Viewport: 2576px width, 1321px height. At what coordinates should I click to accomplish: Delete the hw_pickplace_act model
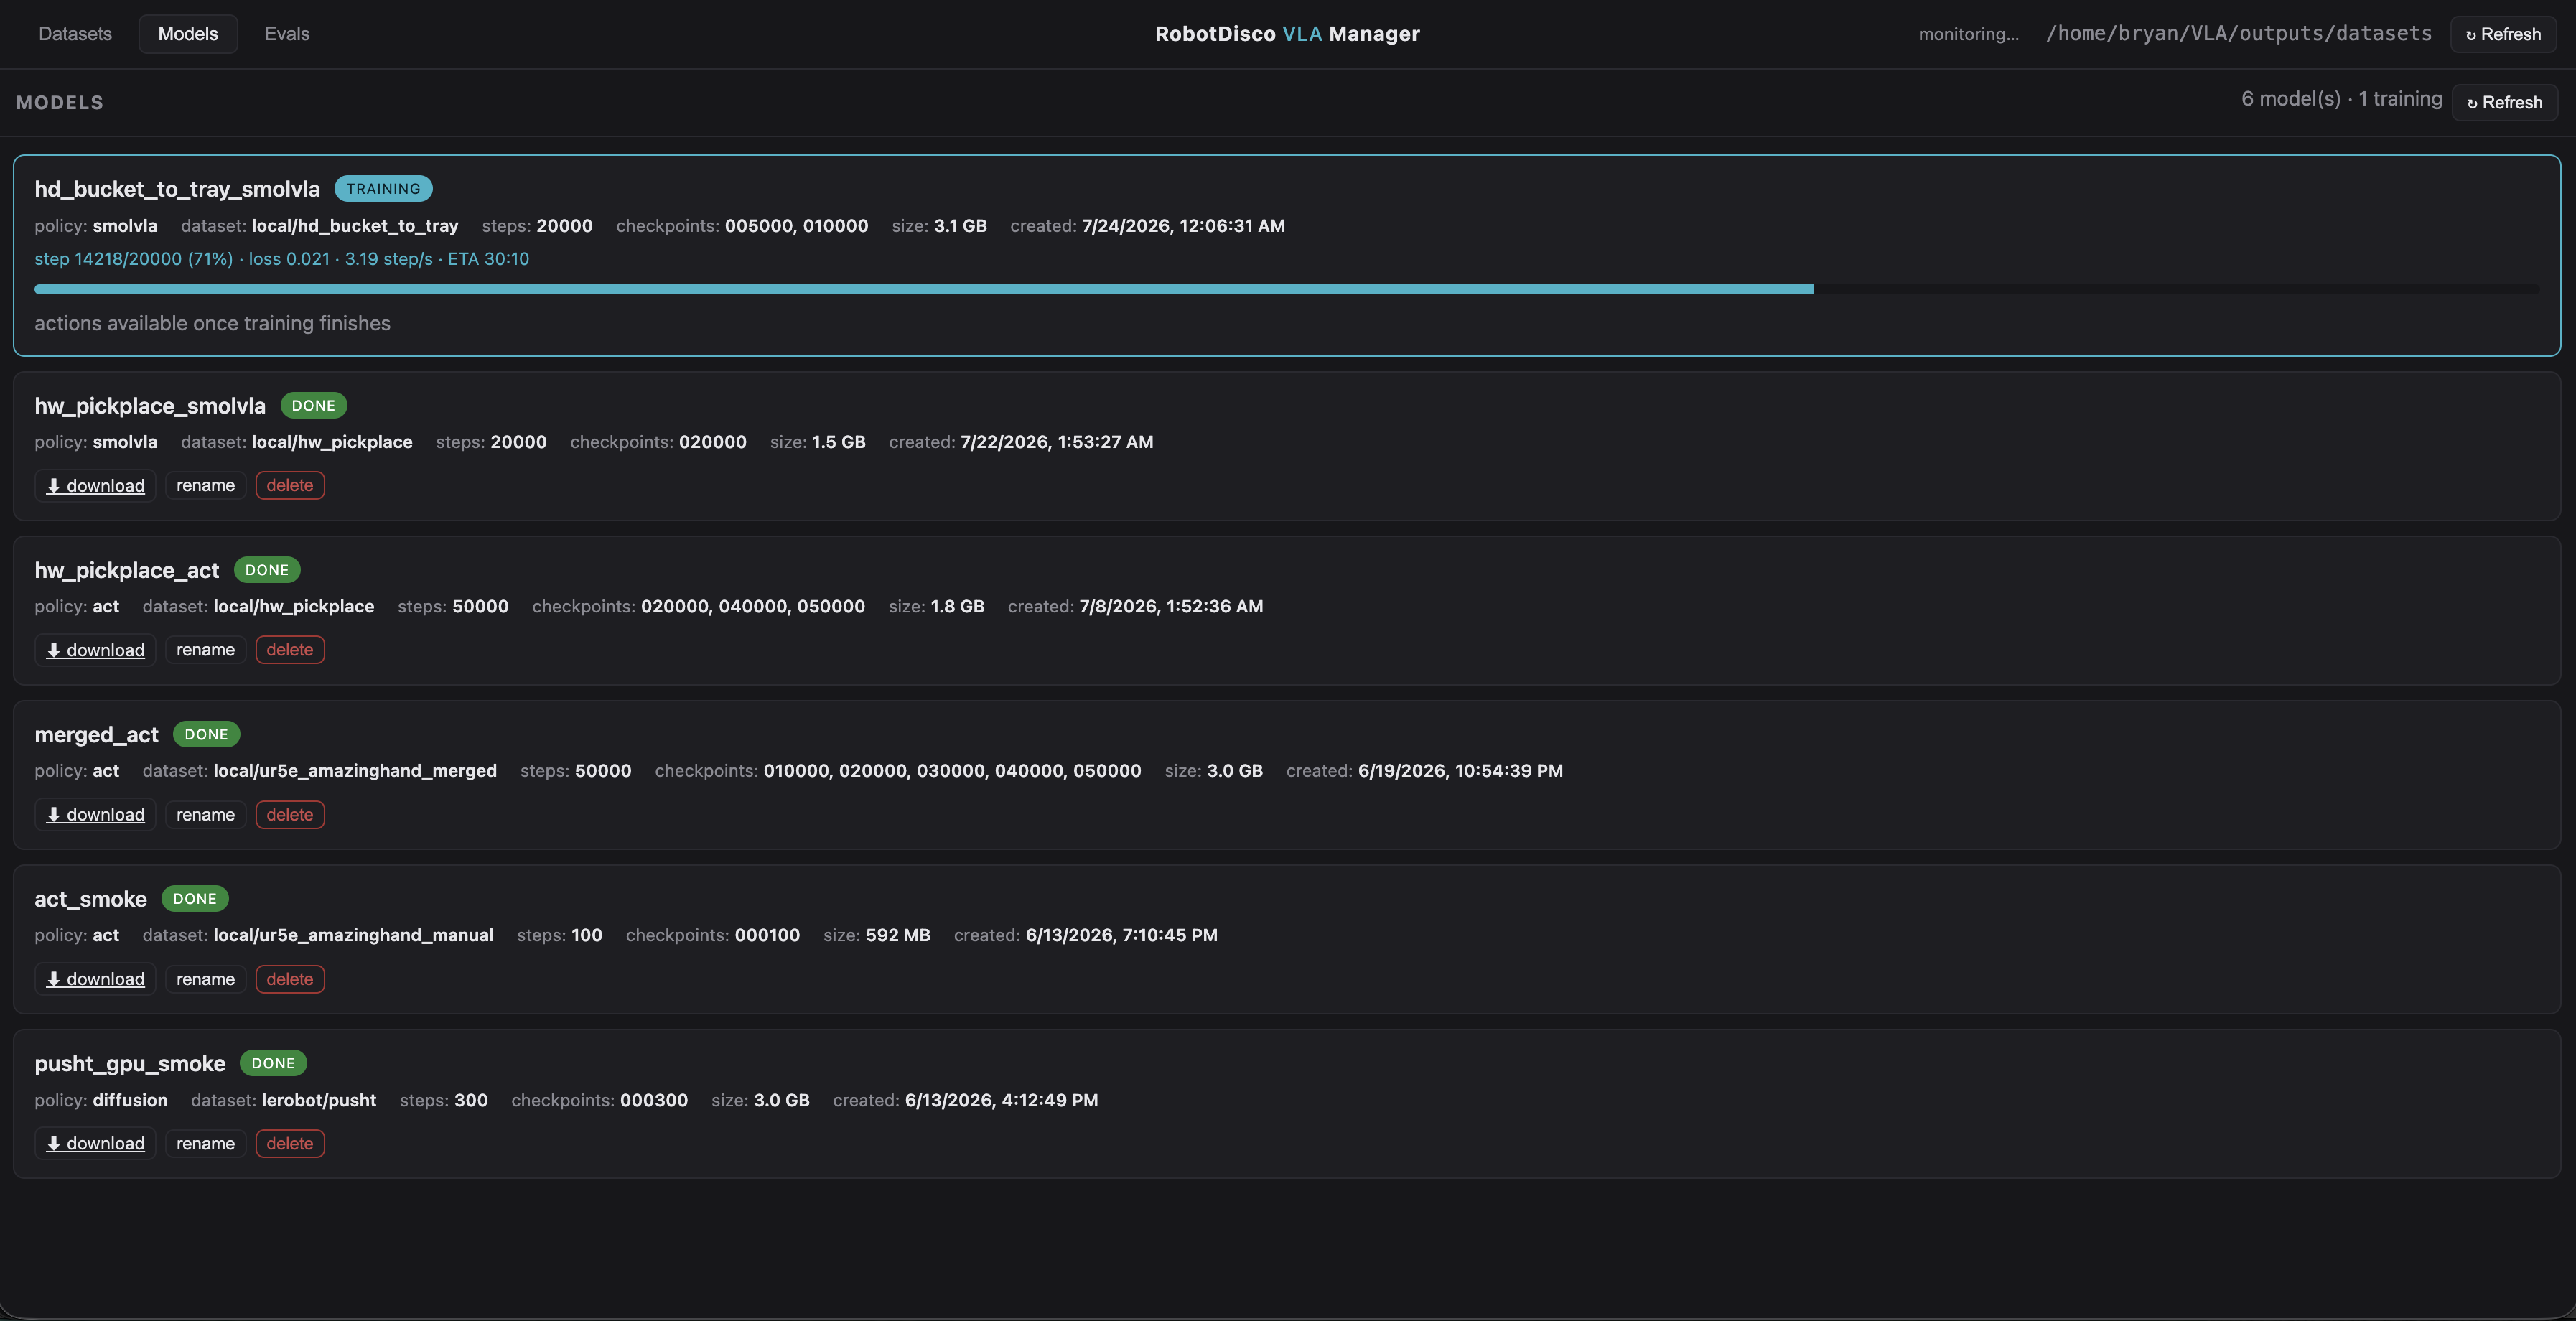(290, 650)
